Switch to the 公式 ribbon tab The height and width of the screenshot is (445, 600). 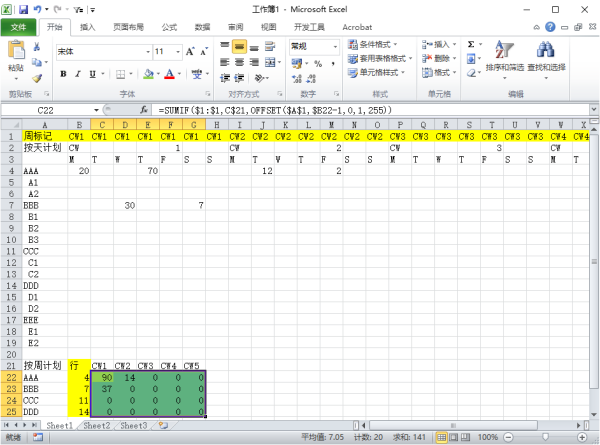click(169, 27)
